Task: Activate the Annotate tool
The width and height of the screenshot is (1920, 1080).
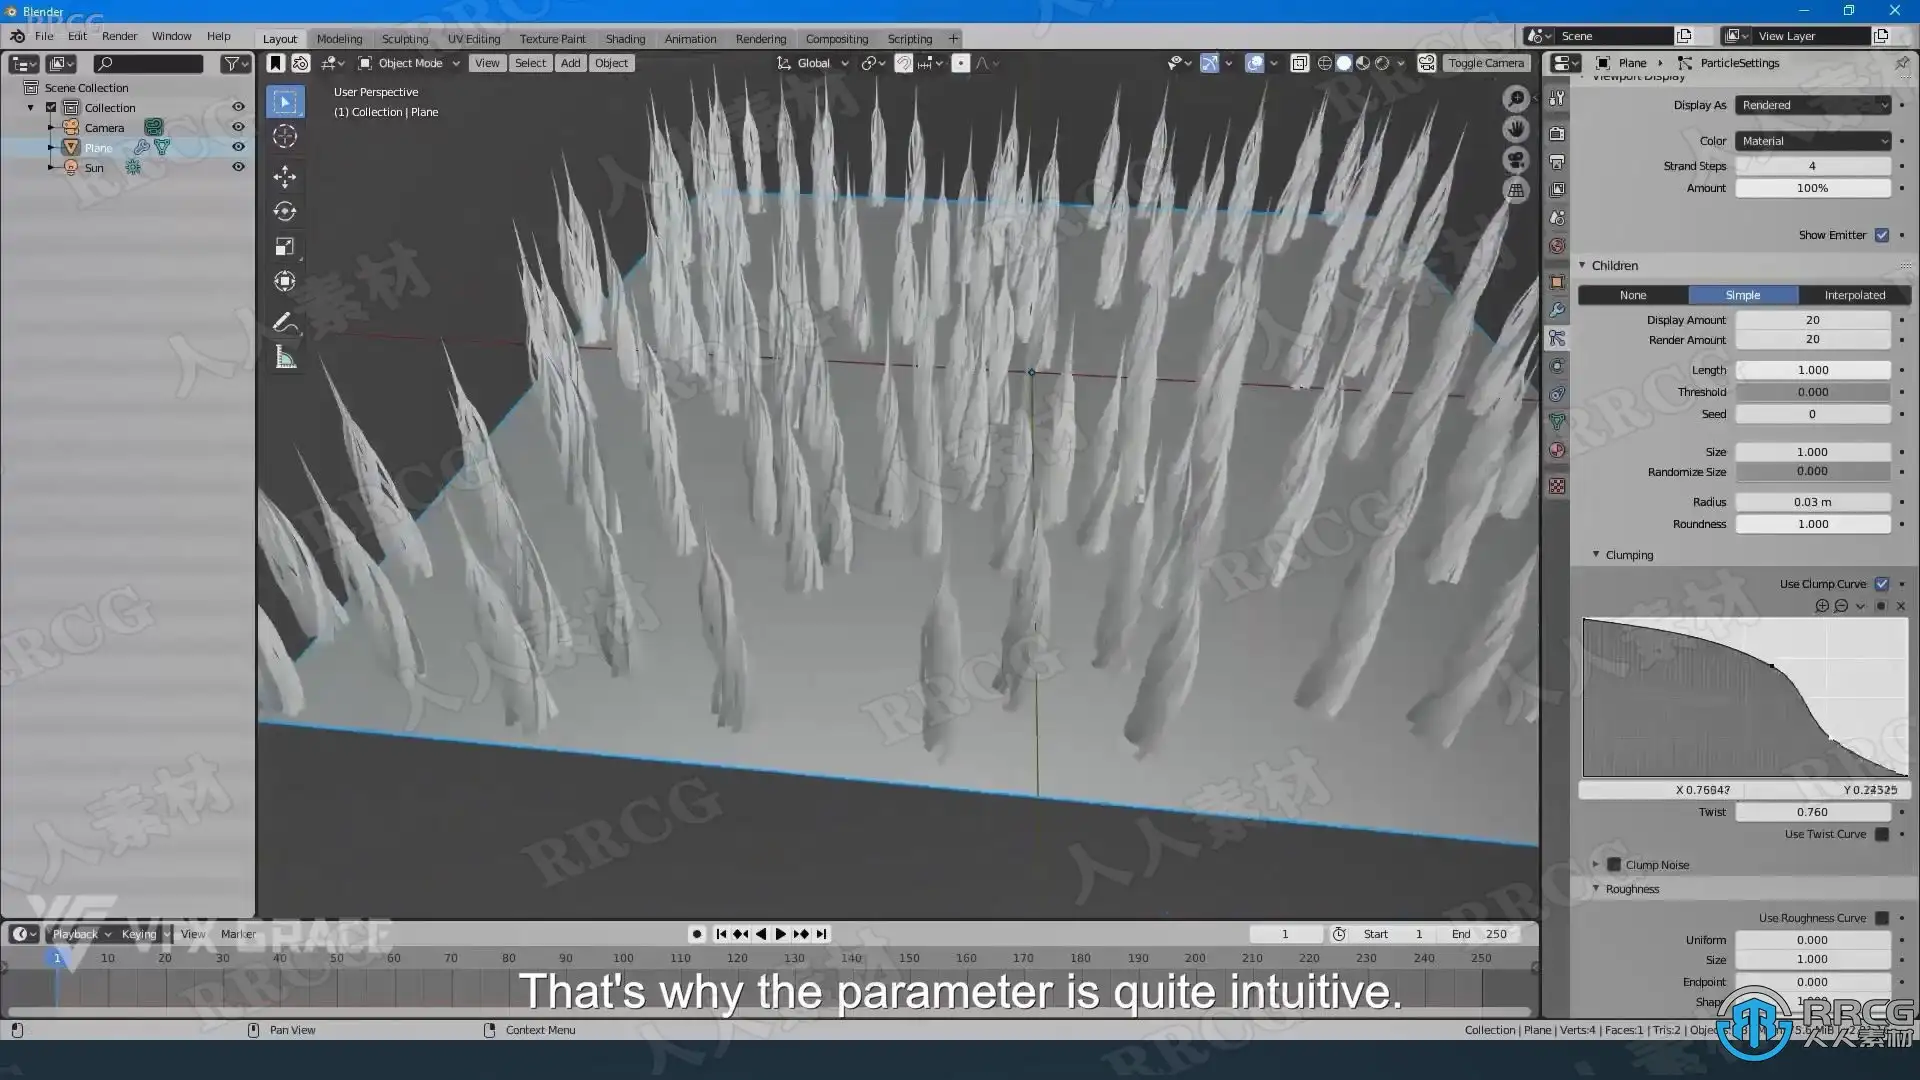Action: [285, 322]
